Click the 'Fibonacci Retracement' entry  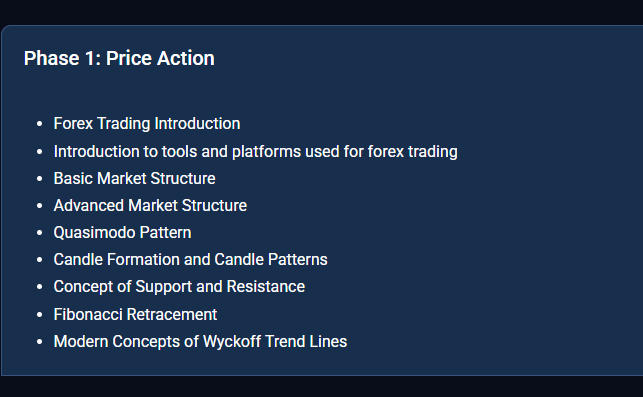point(135,315)
